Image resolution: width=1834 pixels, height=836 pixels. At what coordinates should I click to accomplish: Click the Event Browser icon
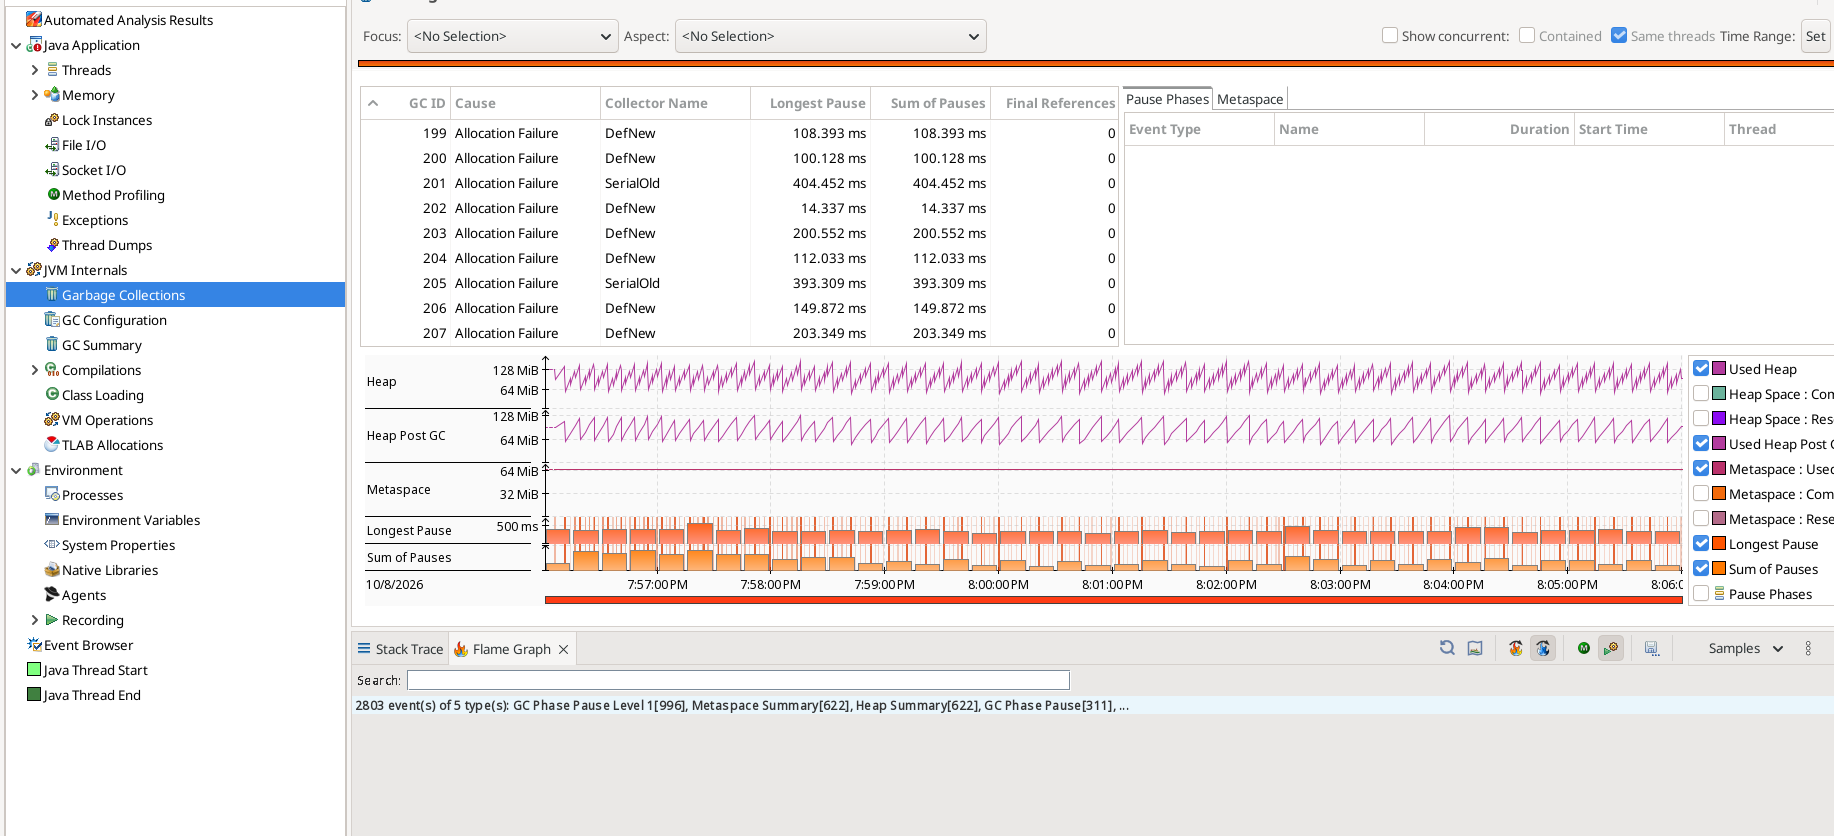coord(34,645)
